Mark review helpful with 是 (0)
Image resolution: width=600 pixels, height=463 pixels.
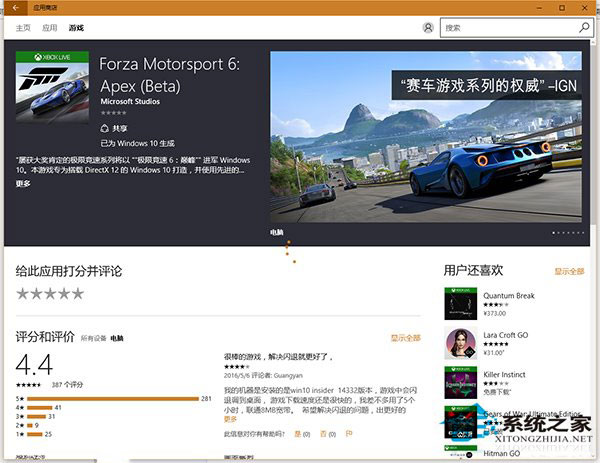coord(302,434)
